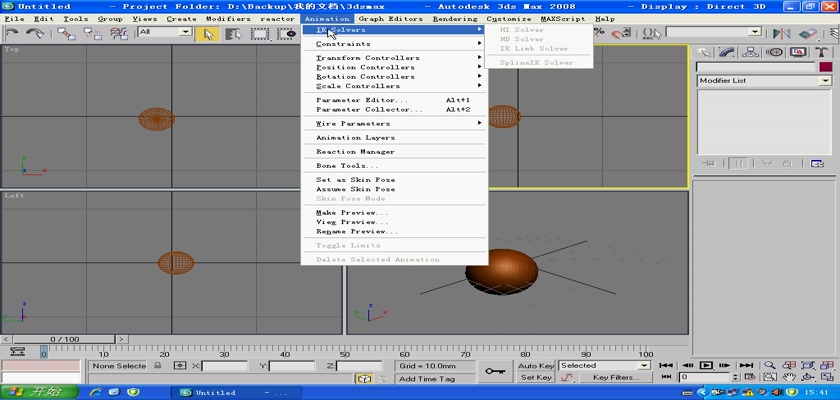Open the Mini Curve Editor icon

(18, 352)
